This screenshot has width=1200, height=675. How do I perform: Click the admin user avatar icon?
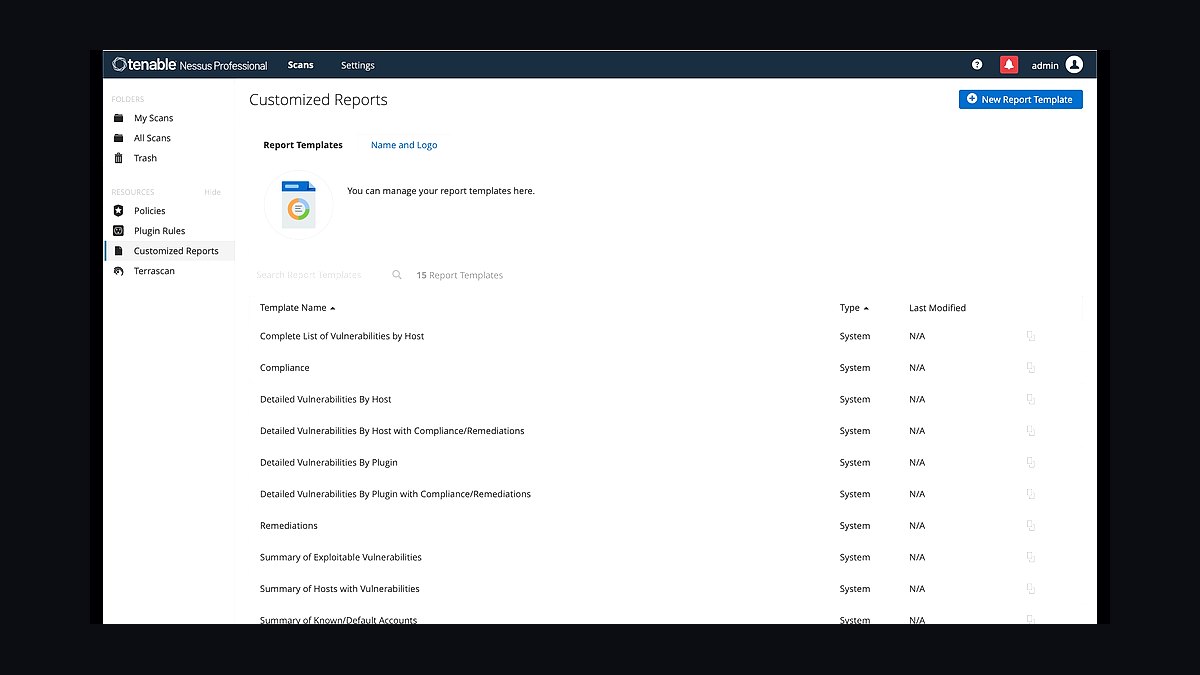(1074, 65)
